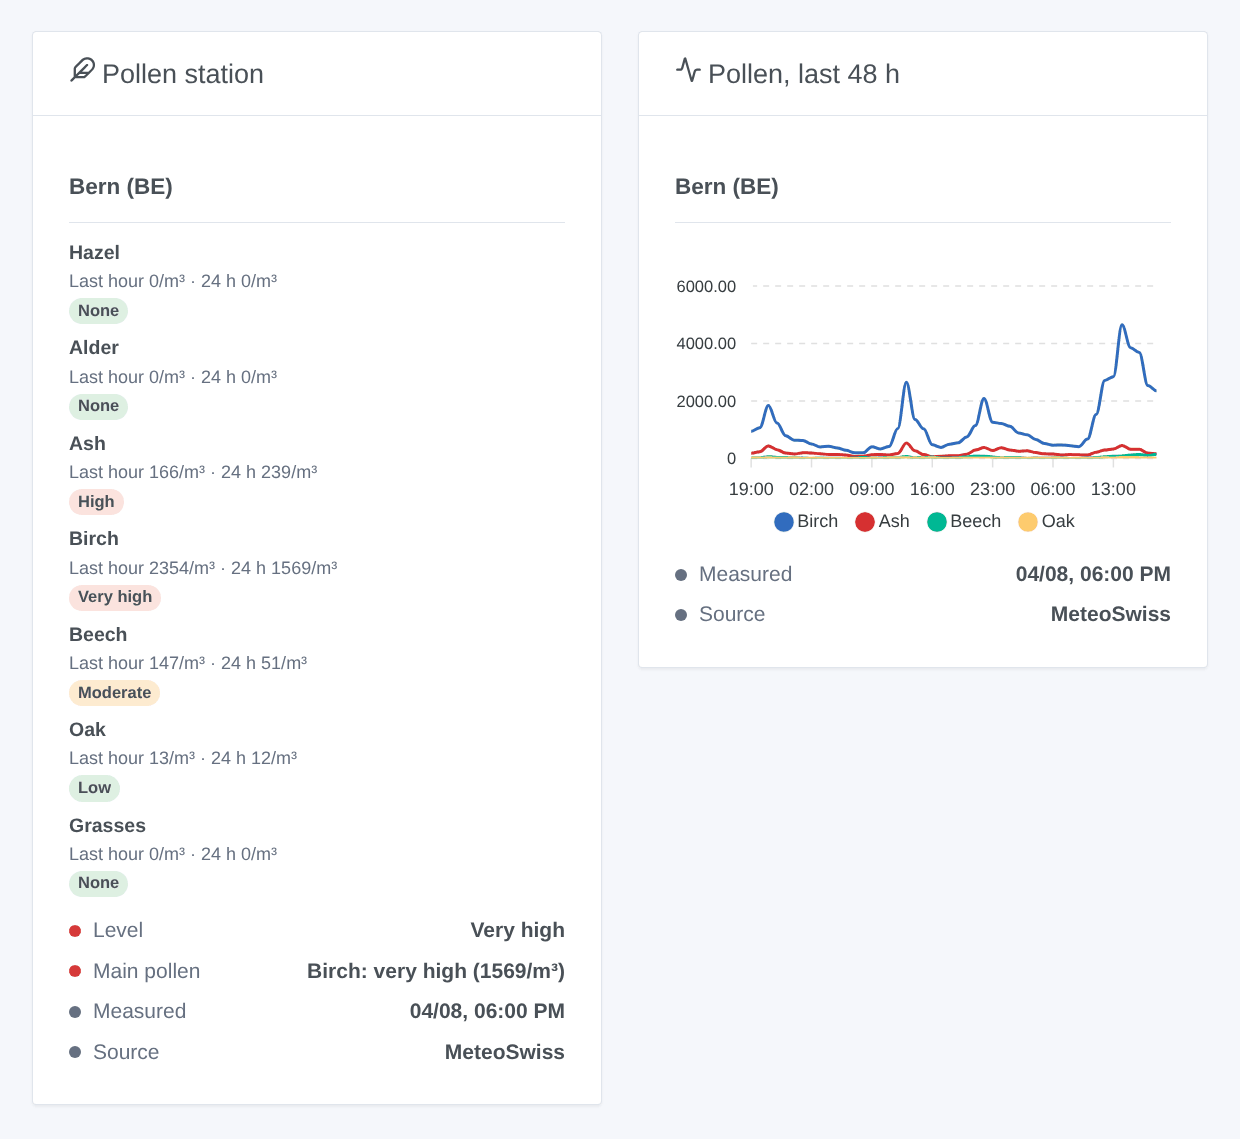This screenshot has height=1139, width=1240.
Task: Select the Pollen station card title
Action: click(x=183, y=74)
